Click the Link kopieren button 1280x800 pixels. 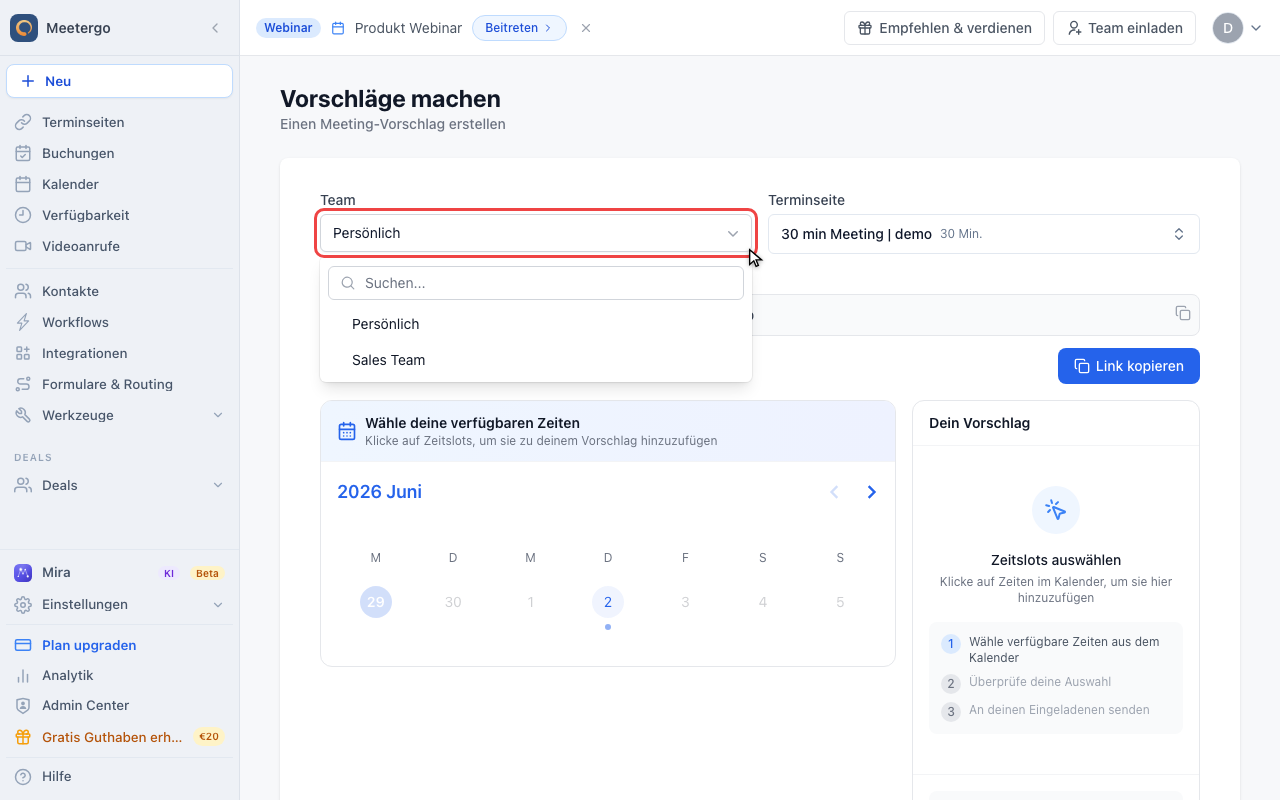pos(1129,366)
